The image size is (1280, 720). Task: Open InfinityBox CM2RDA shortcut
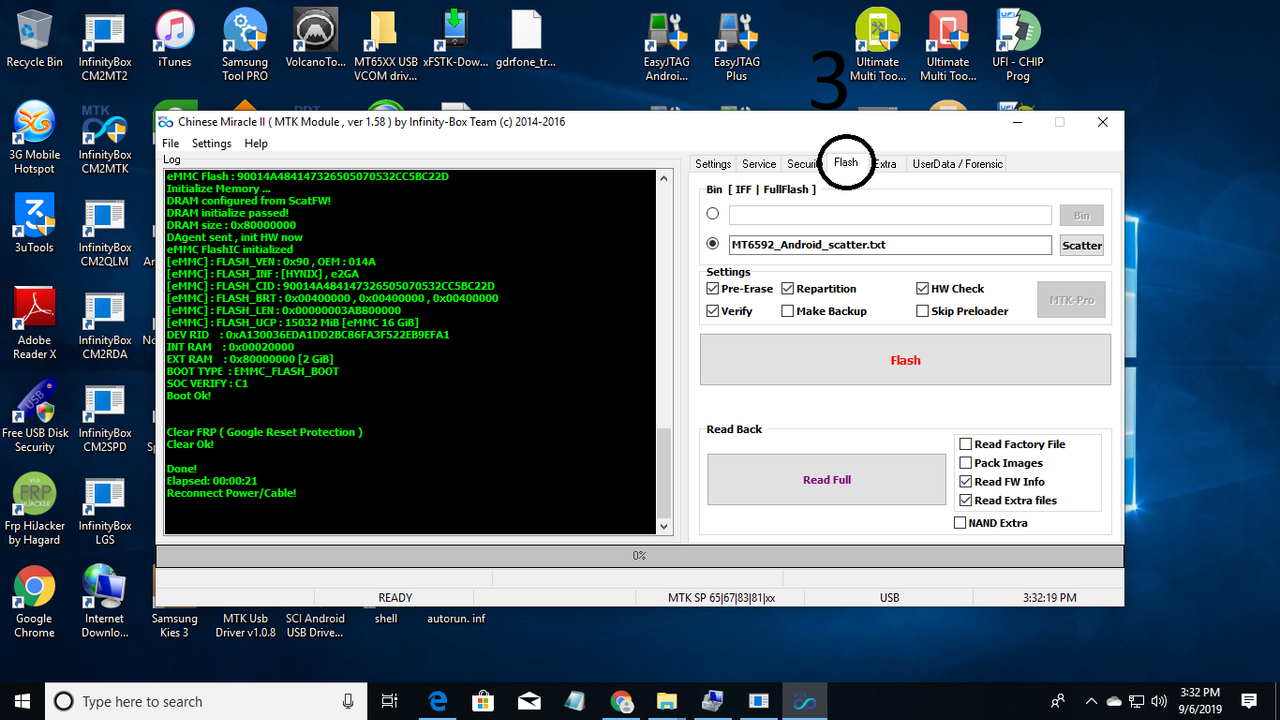tap(104, 323)
